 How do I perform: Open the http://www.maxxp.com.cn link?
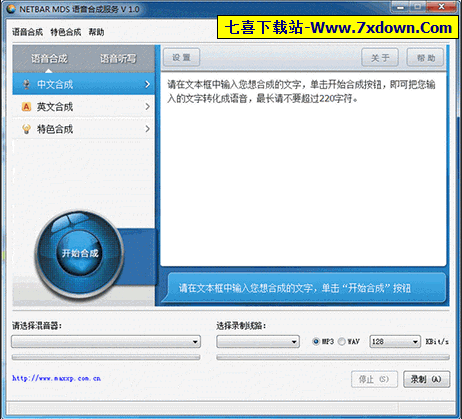point(56,378)
